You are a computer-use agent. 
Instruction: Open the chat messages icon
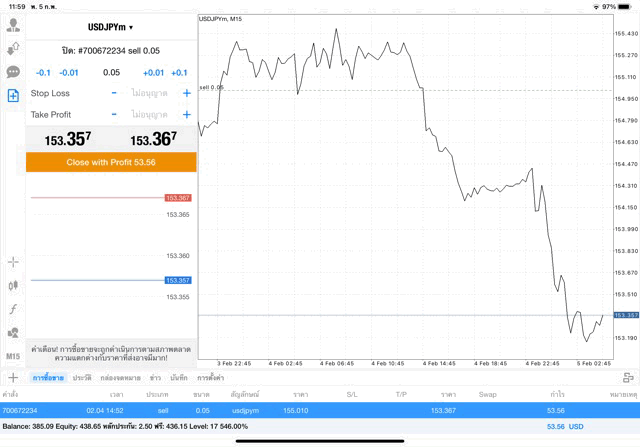pos(13,72)
